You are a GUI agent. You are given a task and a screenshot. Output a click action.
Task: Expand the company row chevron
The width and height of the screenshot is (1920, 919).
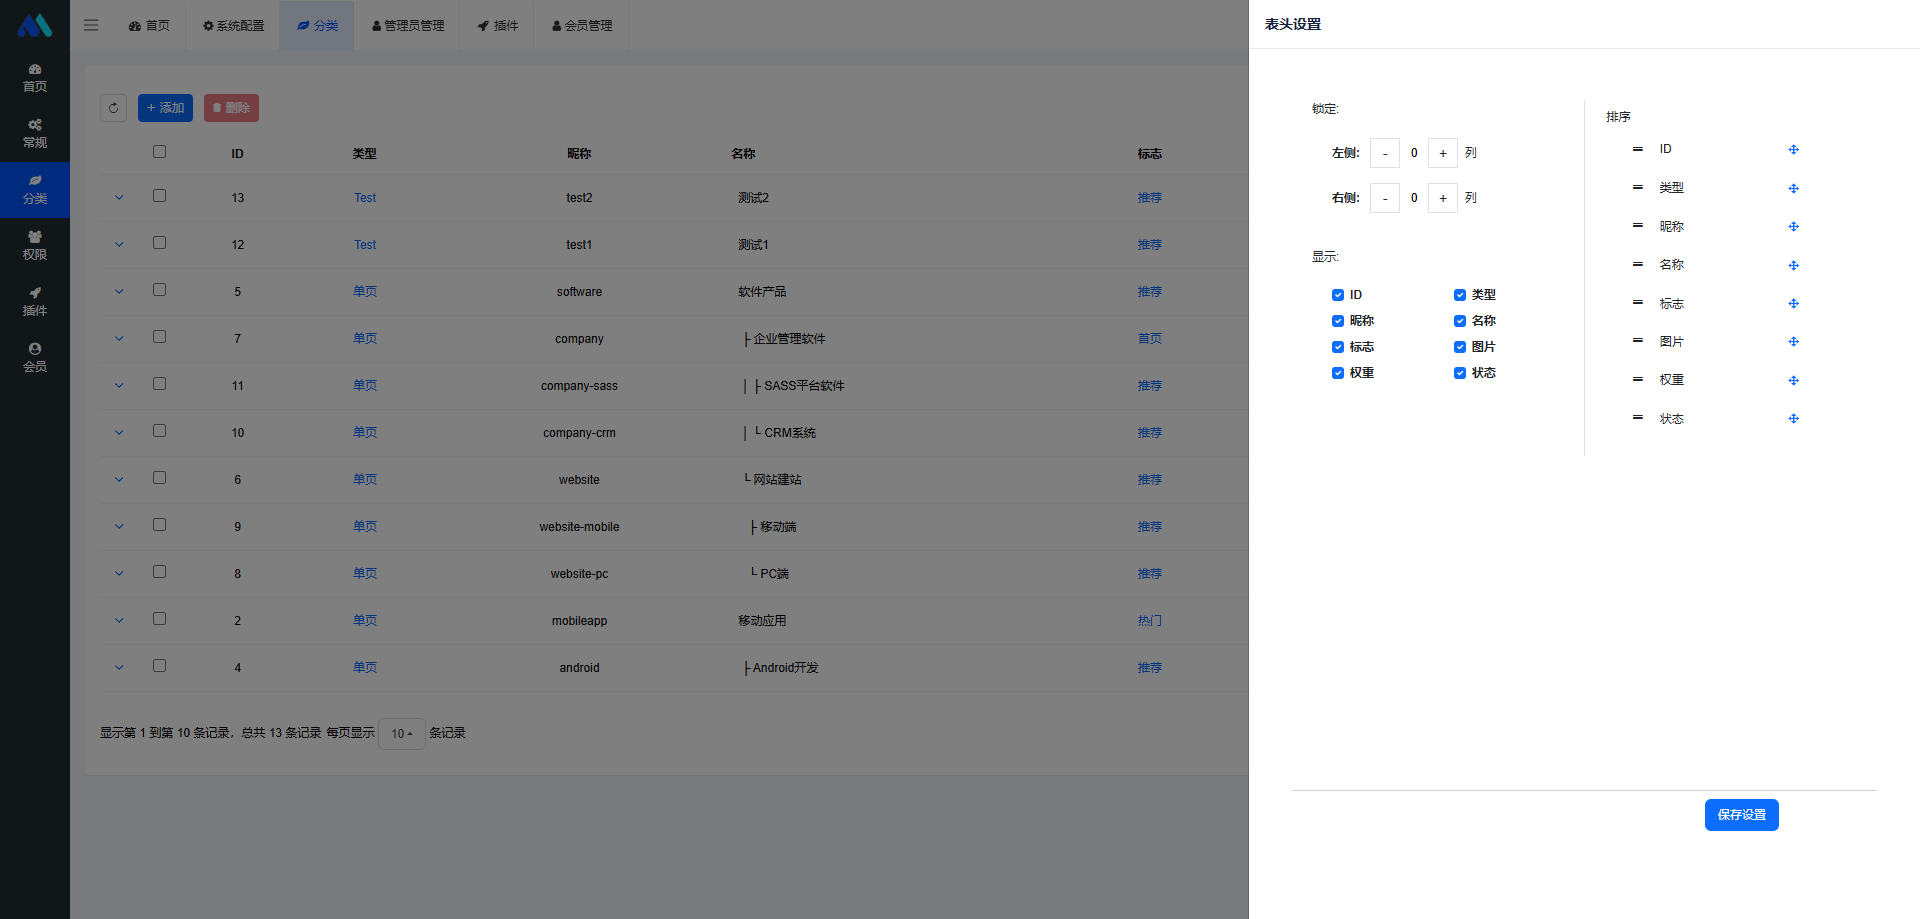(119, 339)
